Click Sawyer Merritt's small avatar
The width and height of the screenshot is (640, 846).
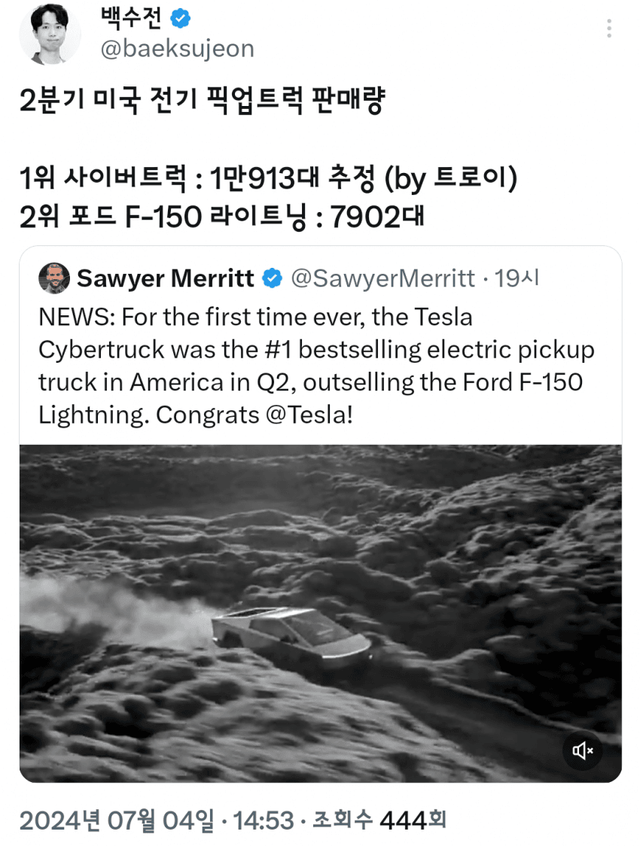[53, 277]
